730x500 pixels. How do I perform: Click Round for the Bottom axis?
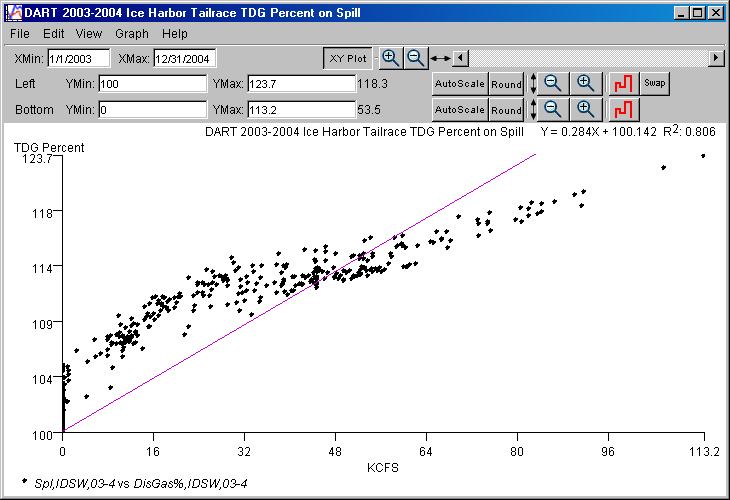(507, 110)
